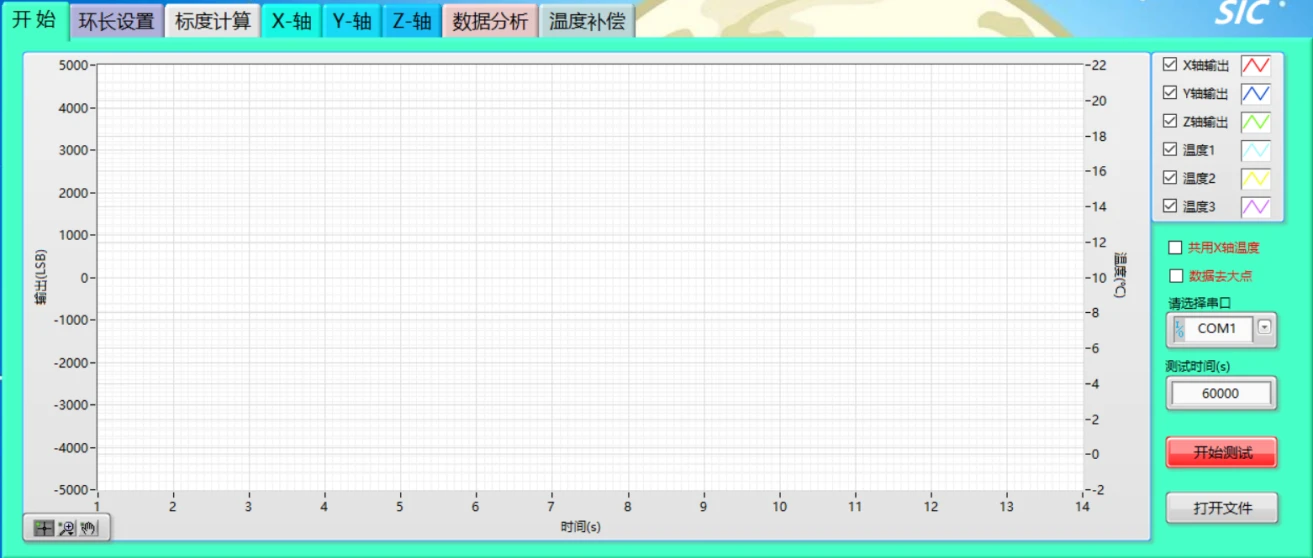Click the 5000 maximum label on output axis
The image size is (1313, 558).
click(x=75, y=65)
